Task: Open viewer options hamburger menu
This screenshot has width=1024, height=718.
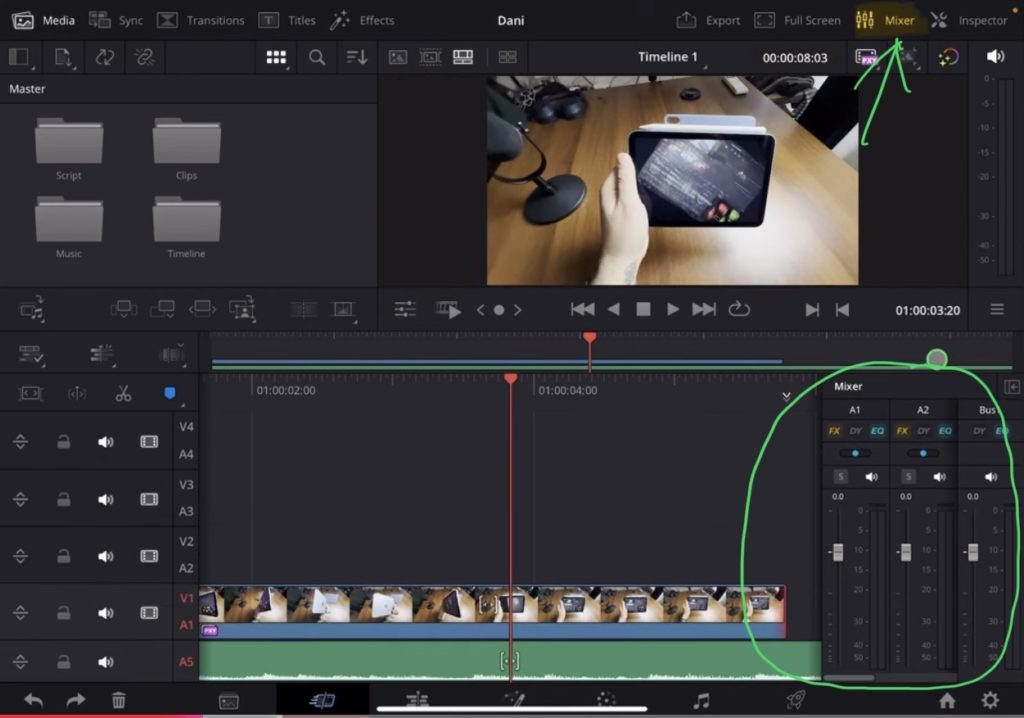Action: pos(997,310)
